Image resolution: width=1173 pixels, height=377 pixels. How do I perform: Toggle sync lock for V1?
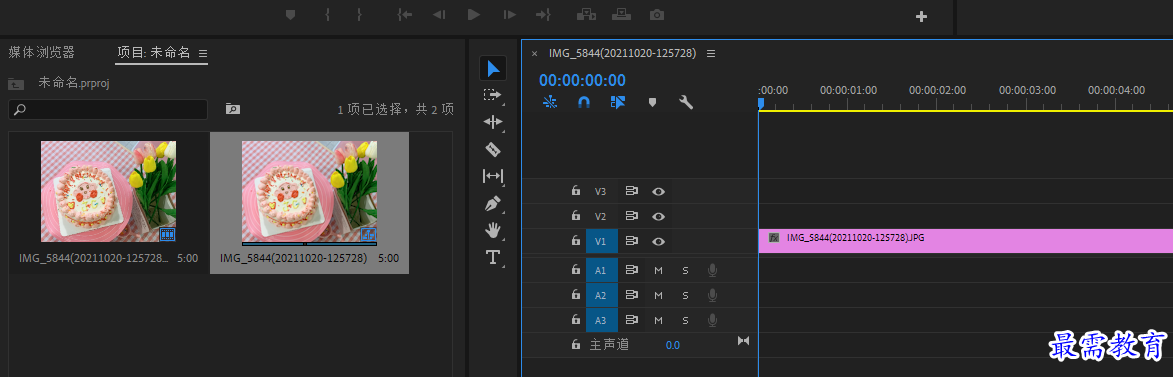(x=631, y=241)
